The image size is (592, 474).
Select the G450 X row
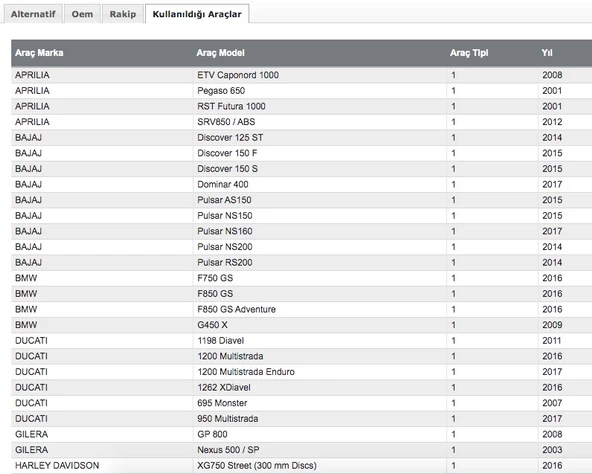click(x=302, y=325)
